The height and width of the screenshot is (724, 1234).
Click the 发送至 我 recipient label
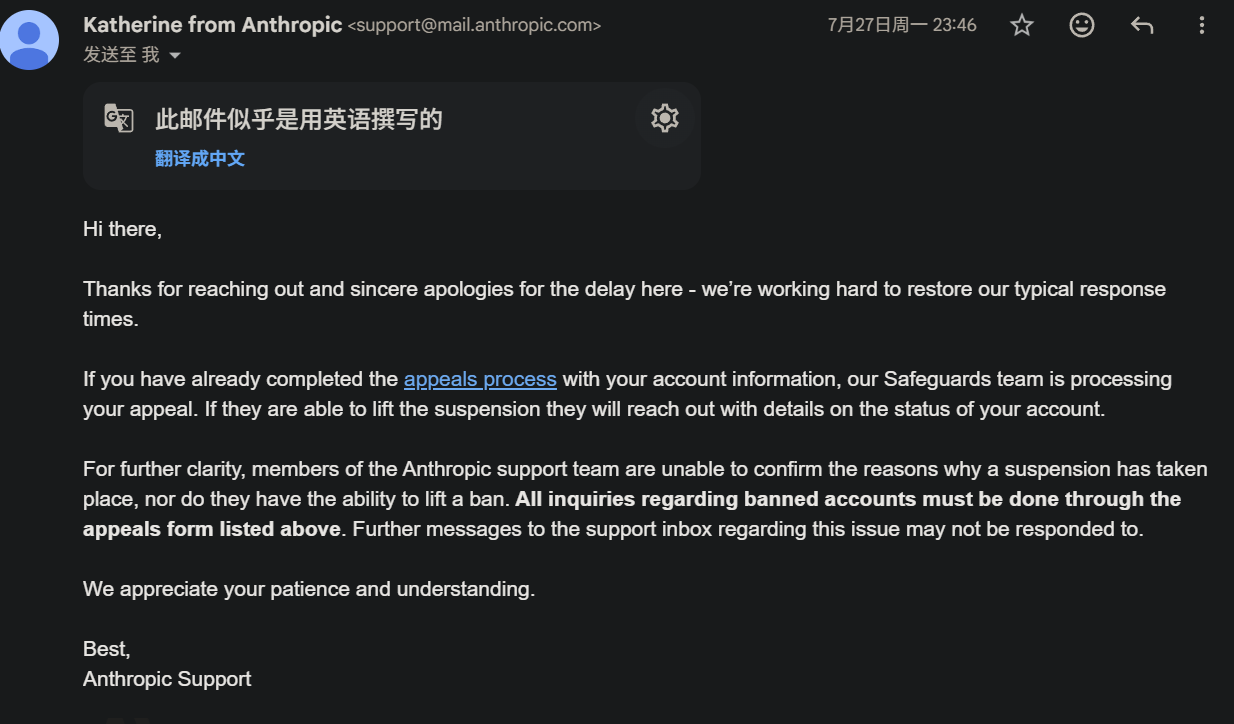point(121,55)
